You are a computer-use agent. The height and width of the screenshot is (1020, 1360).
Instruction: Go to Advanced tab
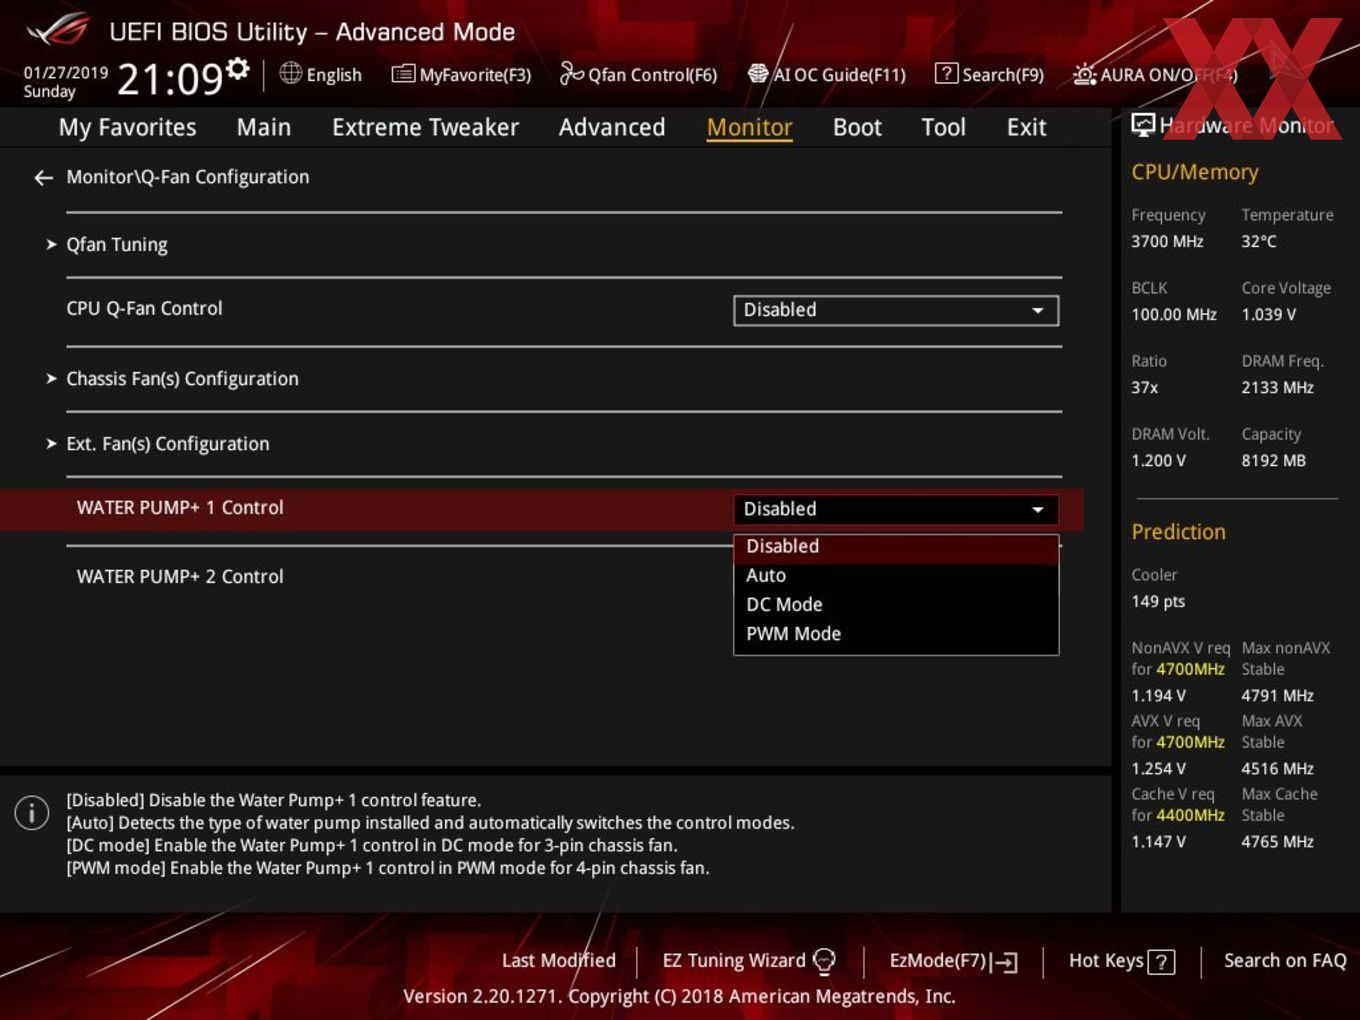[612, 127]
